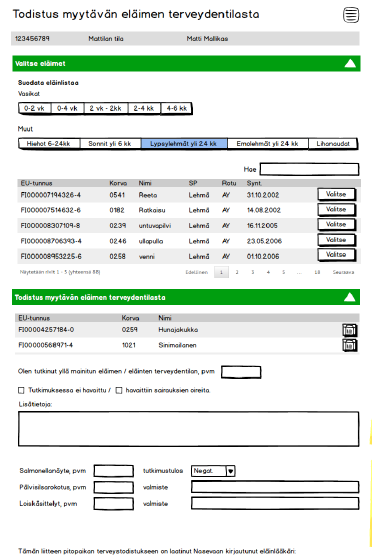Go to pagination page 18
The height and width of the screenshot is (557, 372).
[317, 272]
